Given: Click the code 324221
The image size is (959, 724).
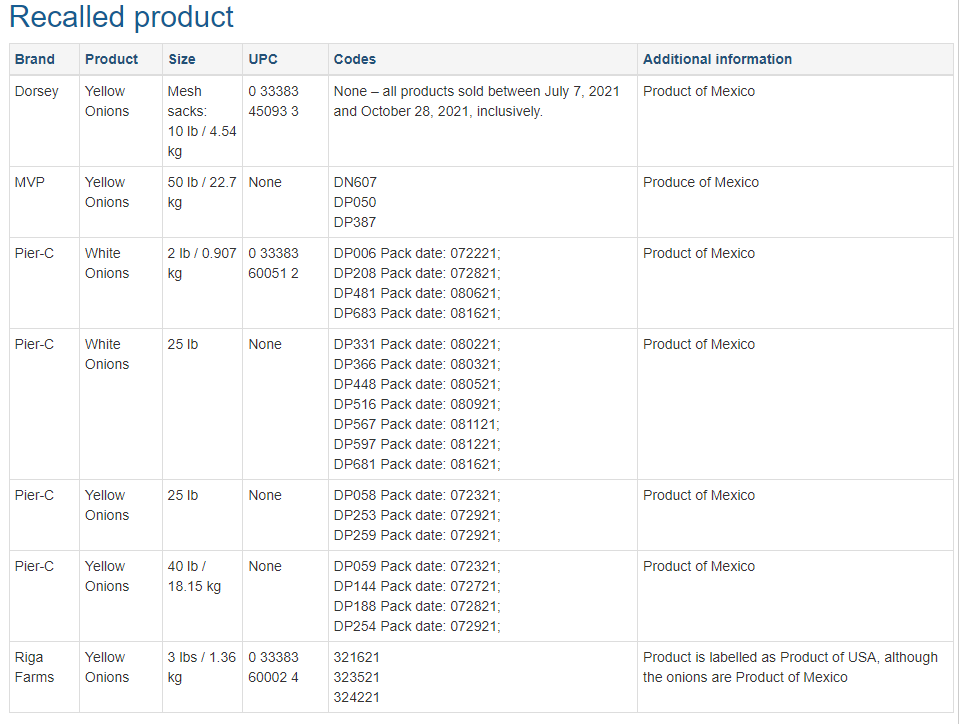Looking at the screenshot, I should (357, 698).
